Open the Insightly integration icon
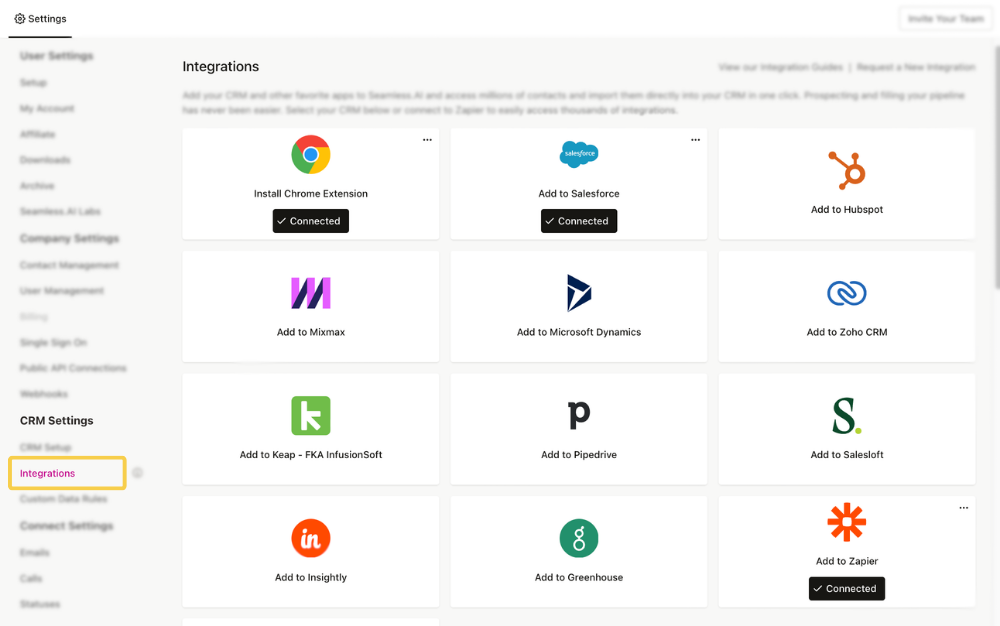Screen dimensions: 1000x626 point(310,537)
